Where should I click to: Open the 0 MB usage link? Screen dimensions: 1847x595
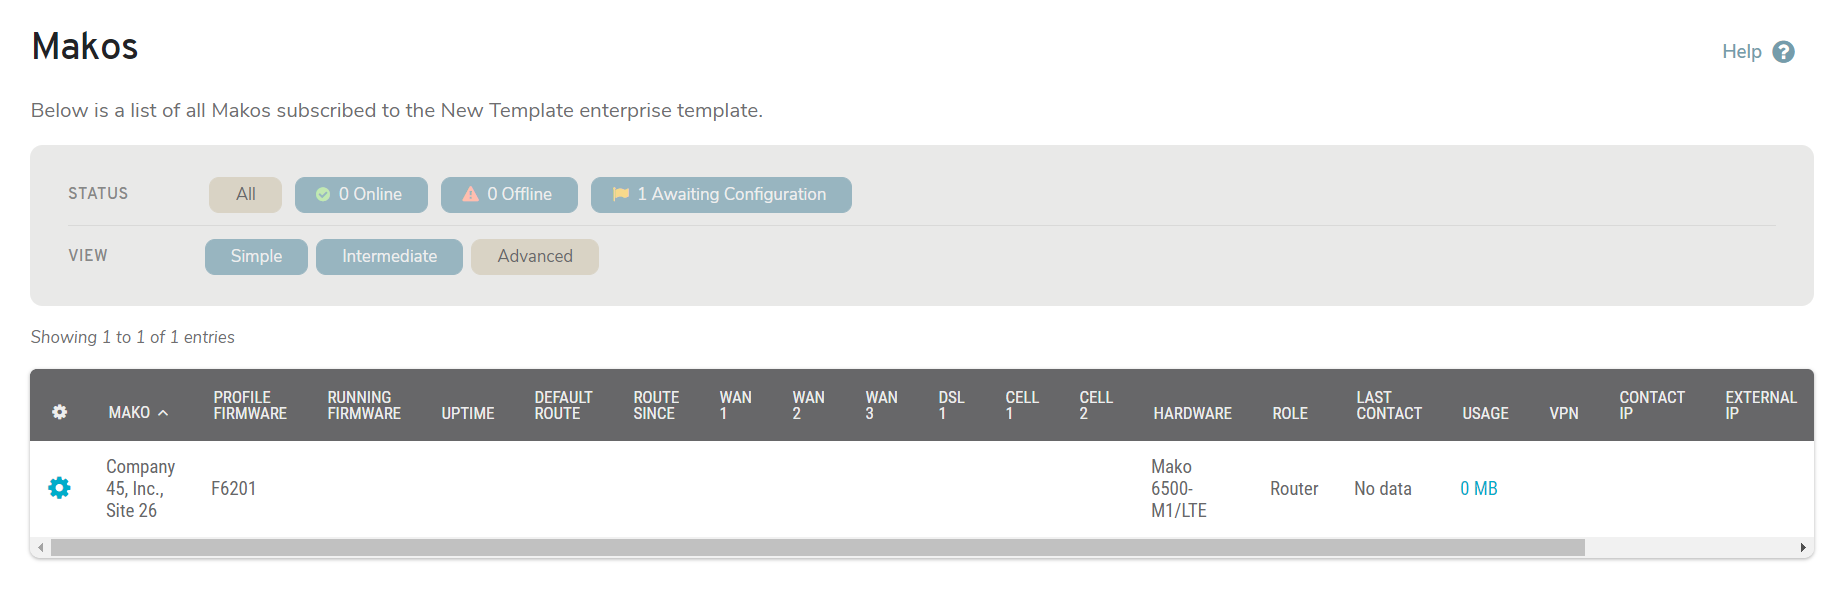tap(1478, 488)
